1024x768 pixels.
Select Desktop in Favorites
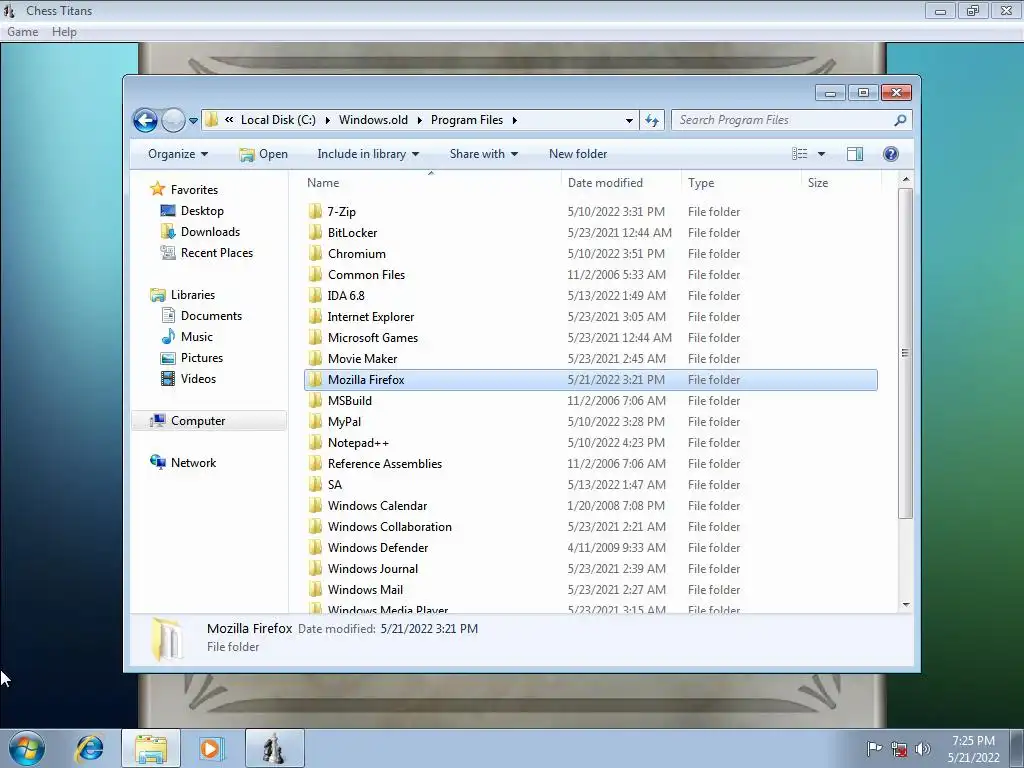pyautogui.click(x=202, y=211)
